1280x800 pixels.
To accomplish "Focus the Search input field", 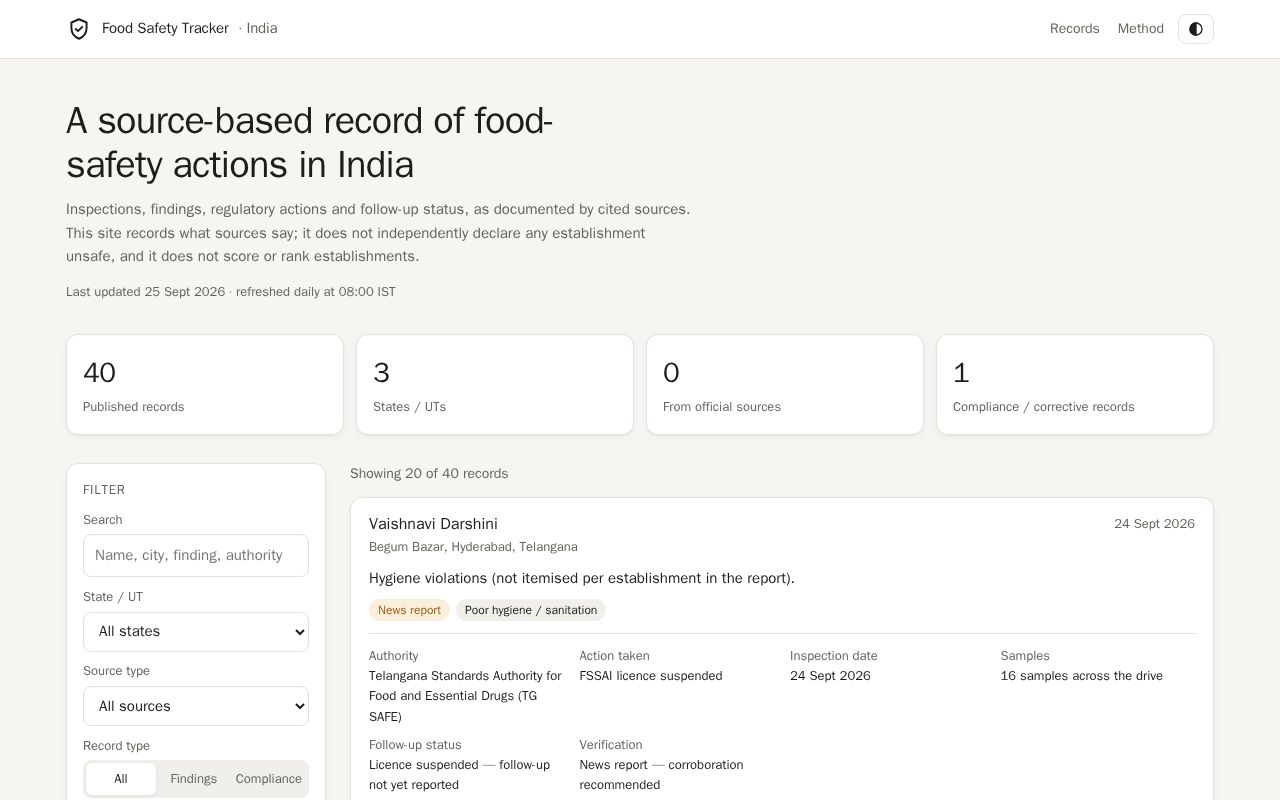I will (196, 555).
